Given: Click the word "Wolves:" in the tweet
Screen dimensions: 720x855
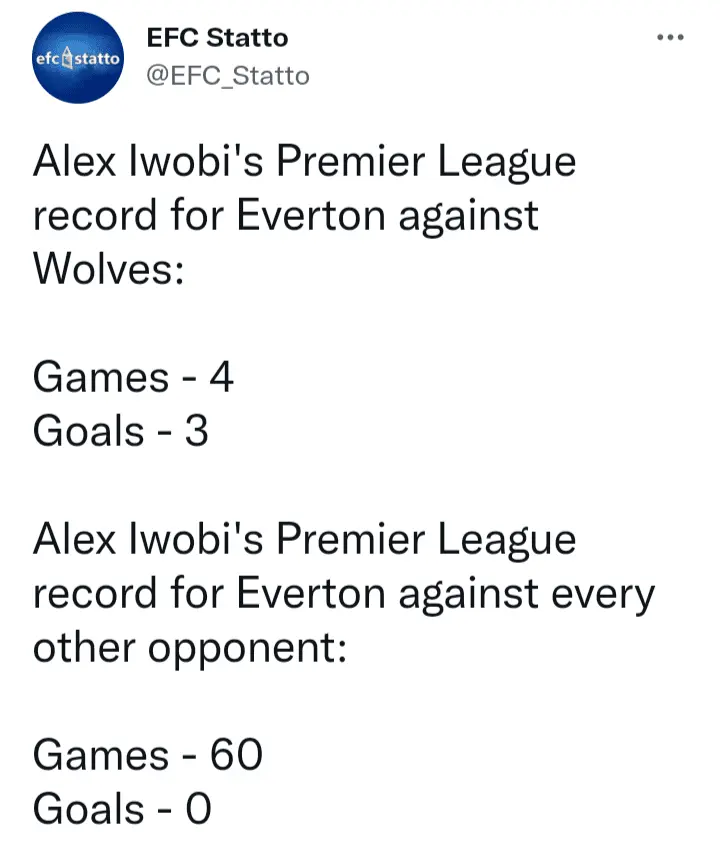Looking at the screenshot, I should [x=109, y=268].
